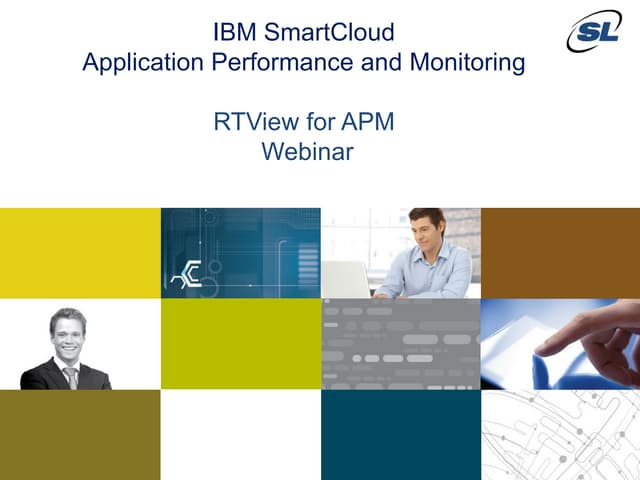This screenshot has height=480, width=640.
Task: Select the solid brown tile
Action: 560,253
